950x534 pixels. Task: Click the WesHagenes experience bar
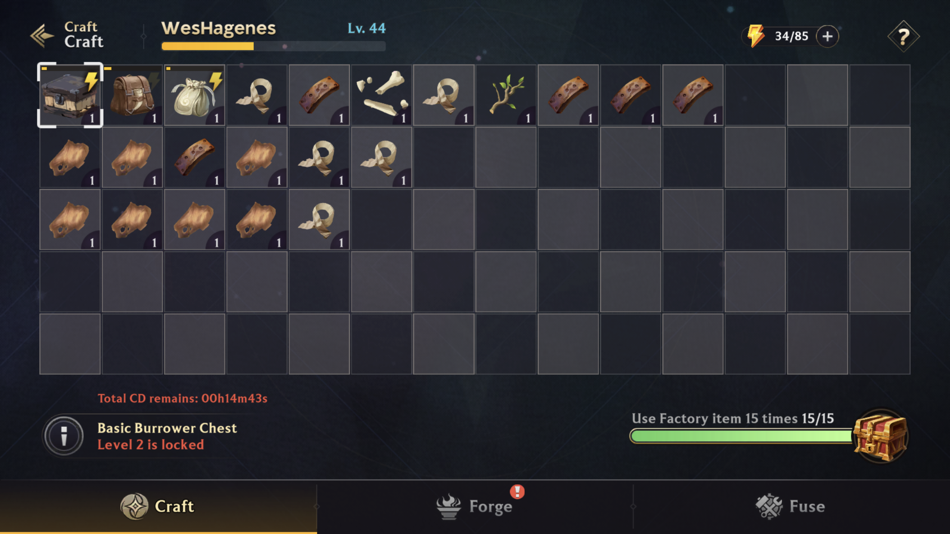point(273,46)
